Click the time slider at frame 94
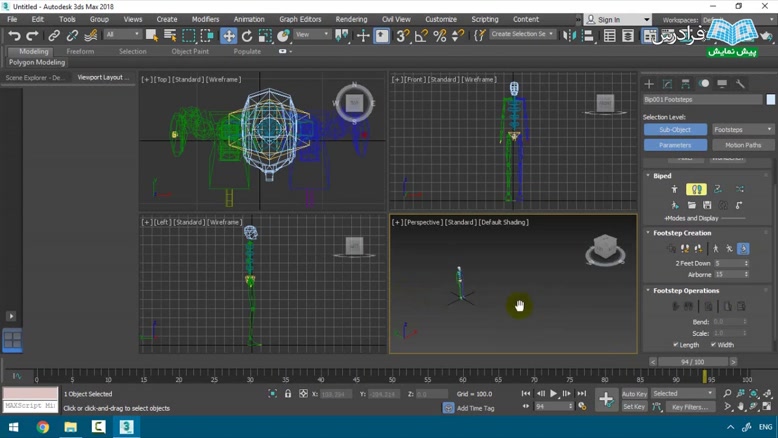Image resolution: width=778 pixels, height=438 pixels. click(x=692, y=362)
